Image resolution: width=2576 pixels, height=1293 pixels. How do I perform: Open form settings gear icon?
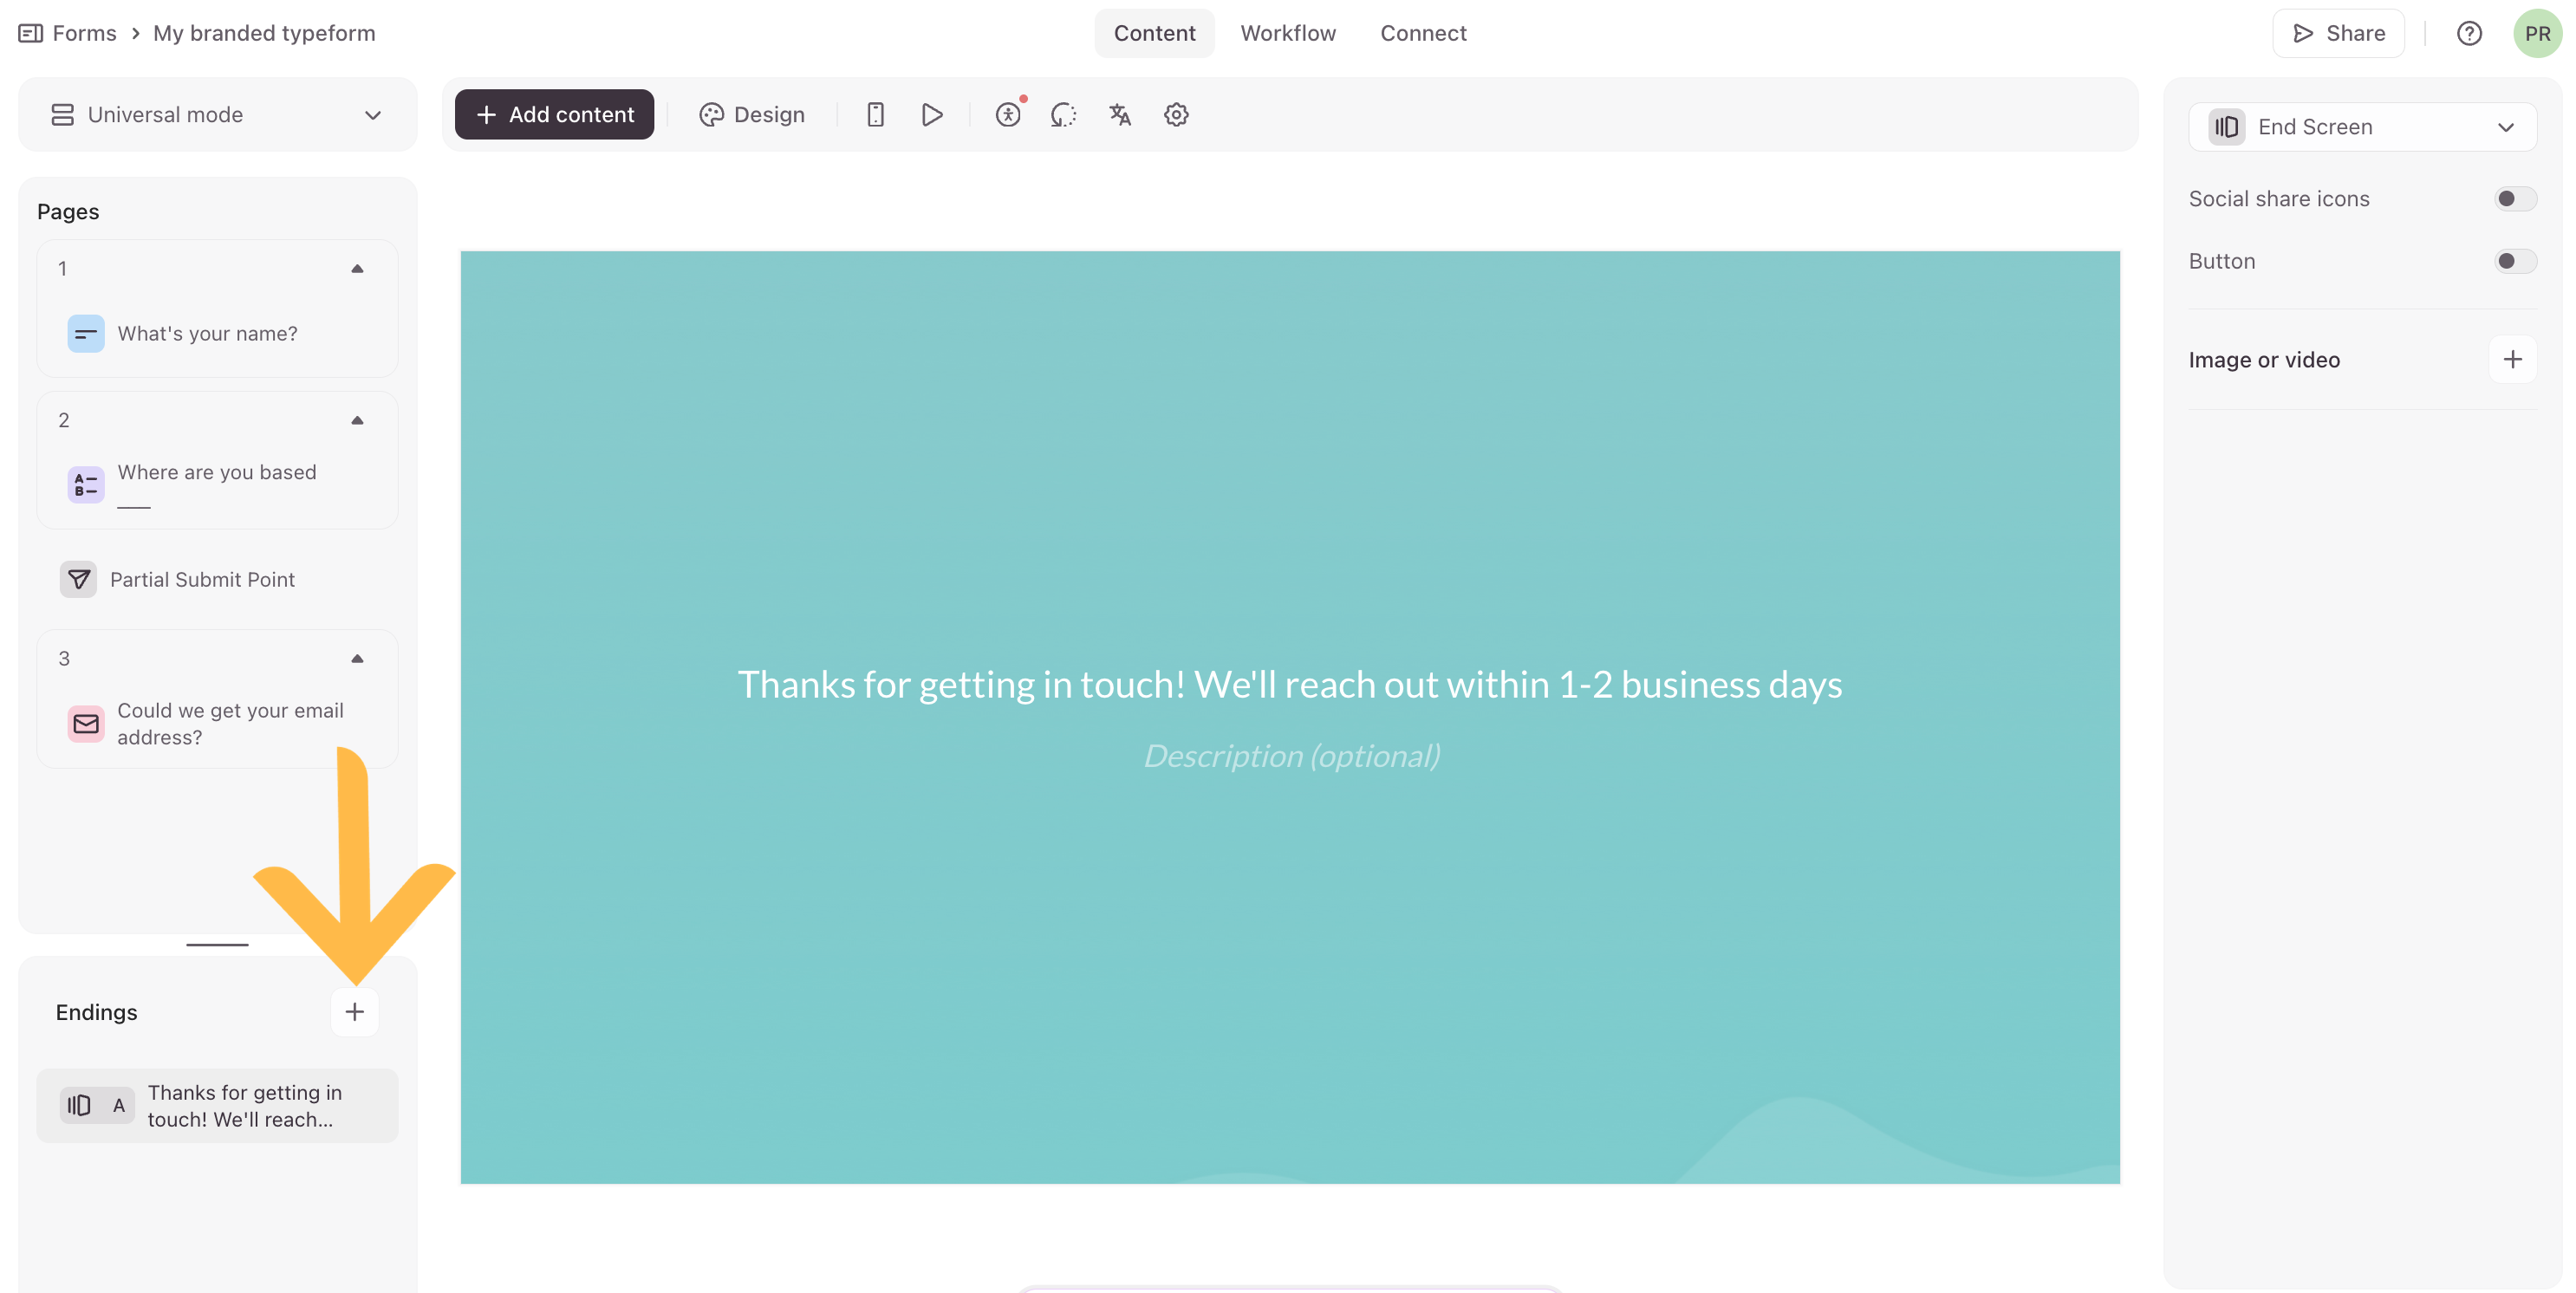1176,115
